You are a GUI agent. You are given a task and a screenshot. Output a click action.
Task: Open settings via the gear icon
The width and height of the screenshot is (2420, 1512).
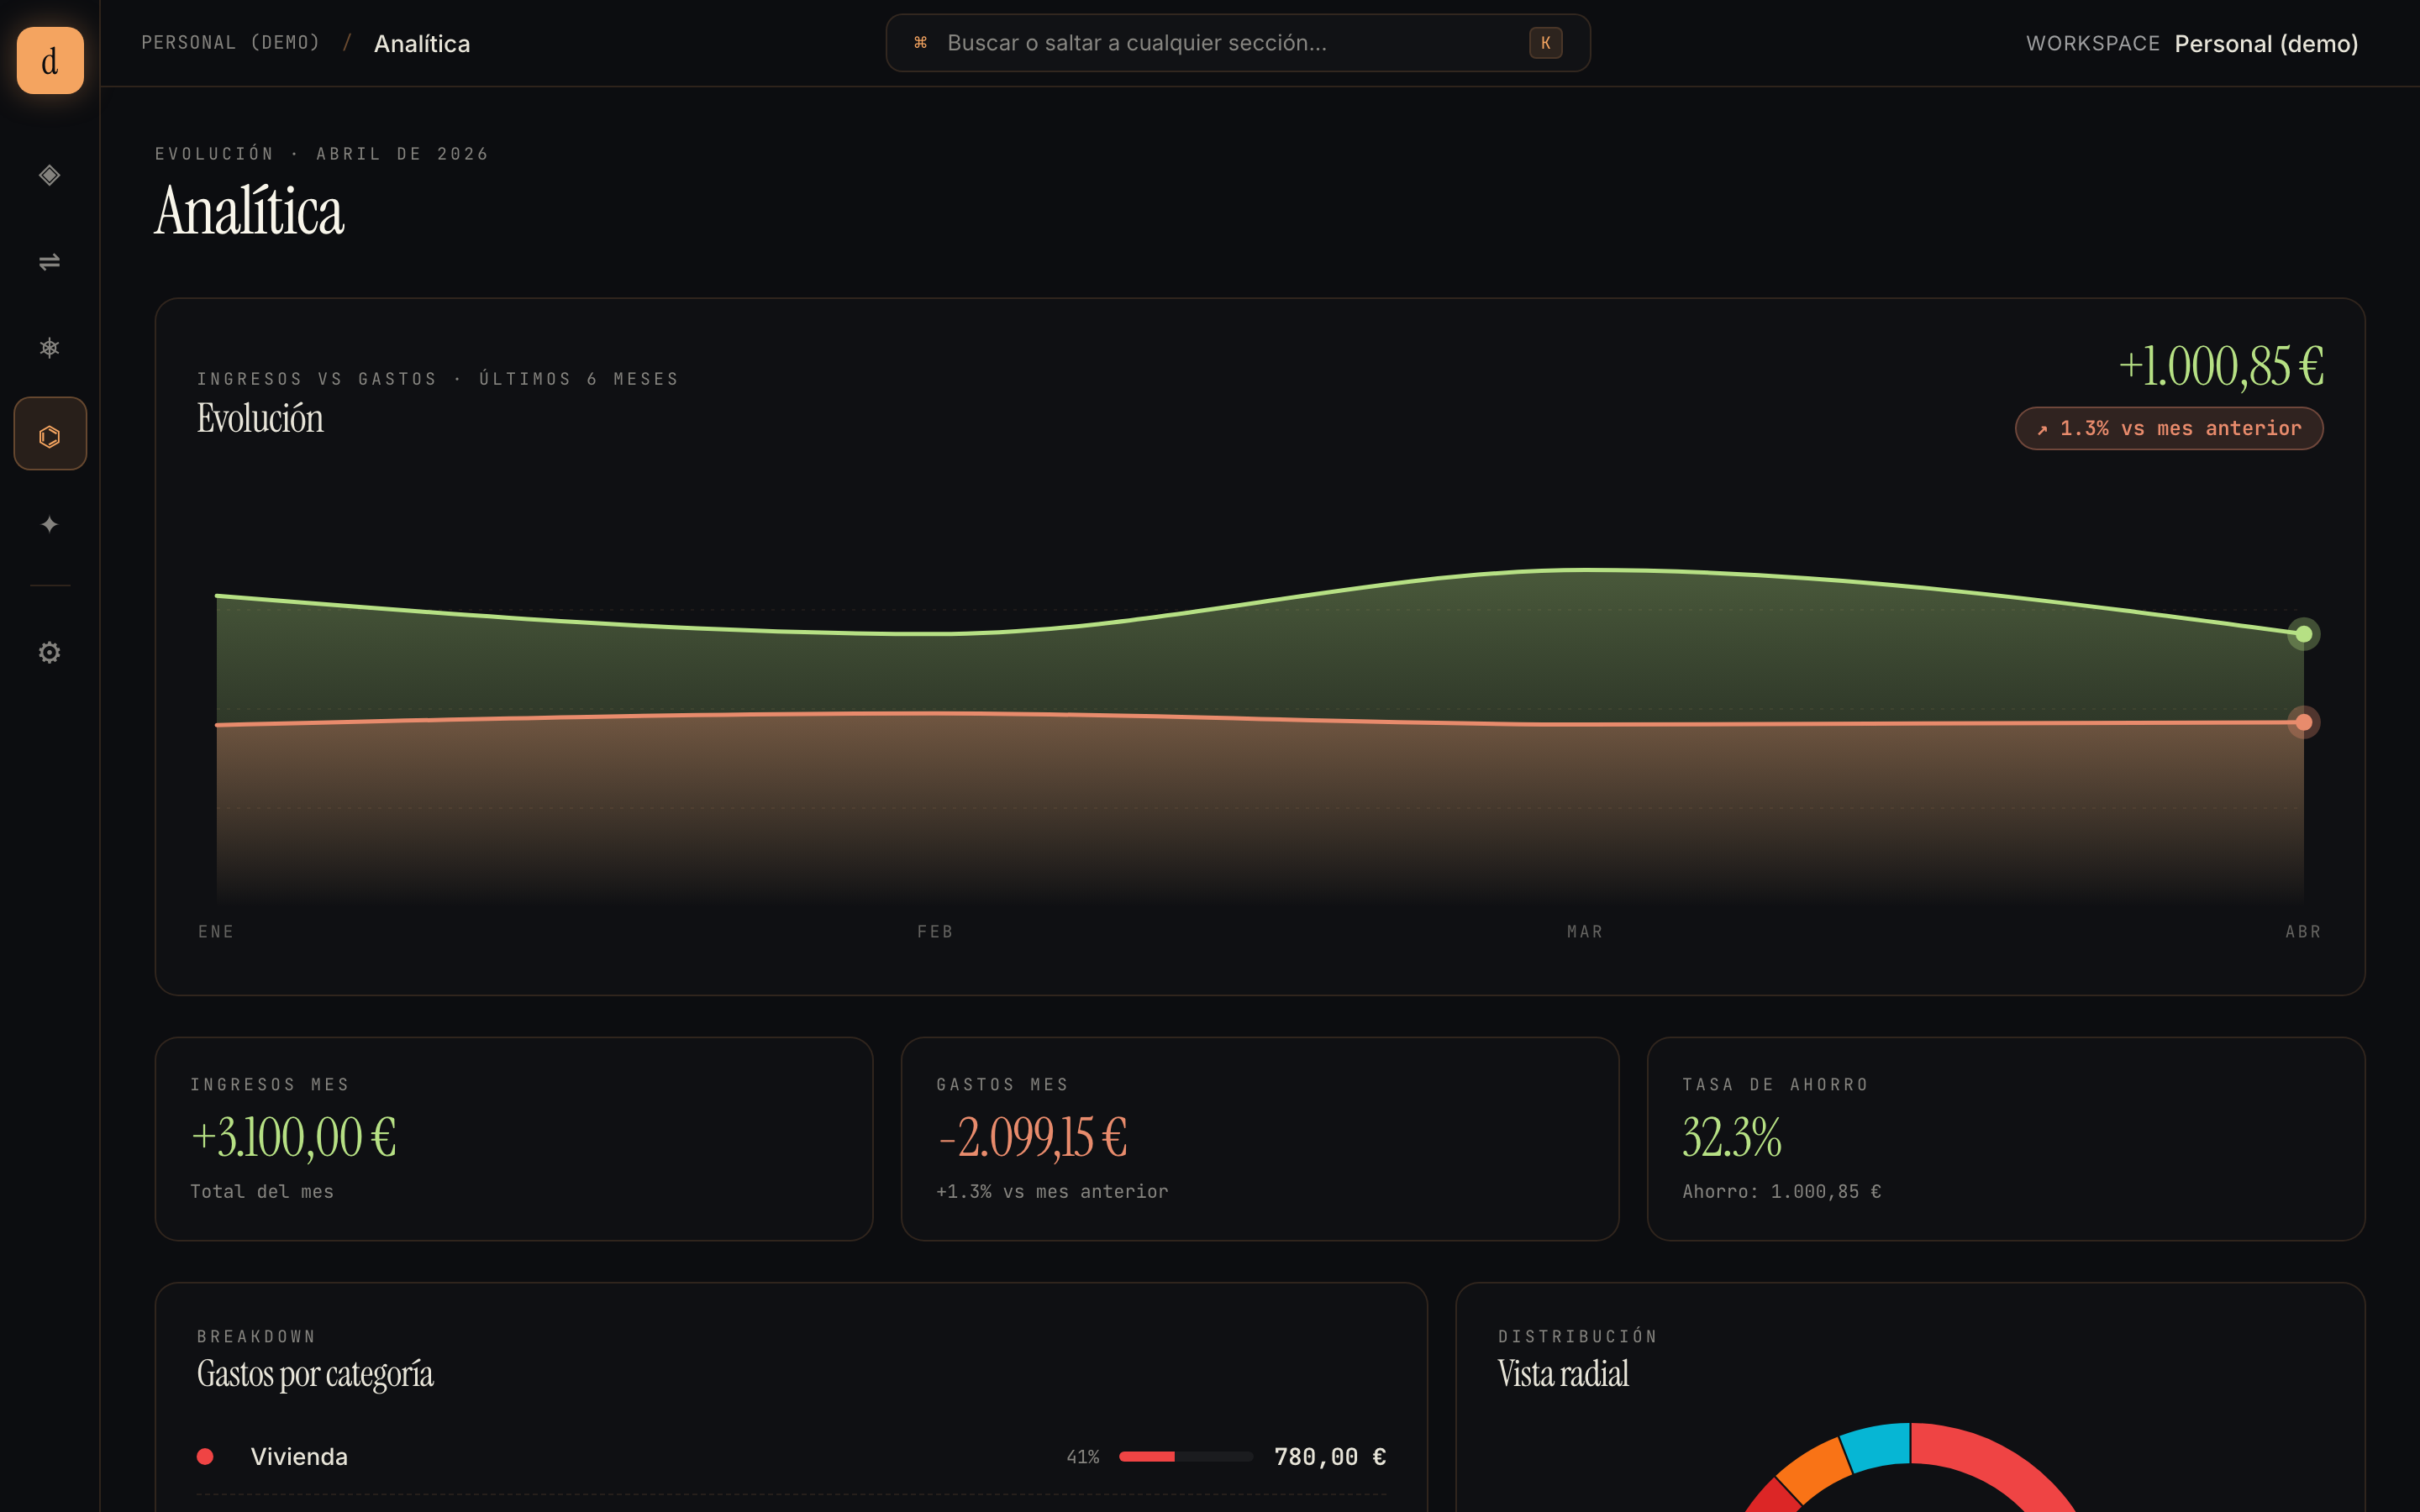click(49, 652)
